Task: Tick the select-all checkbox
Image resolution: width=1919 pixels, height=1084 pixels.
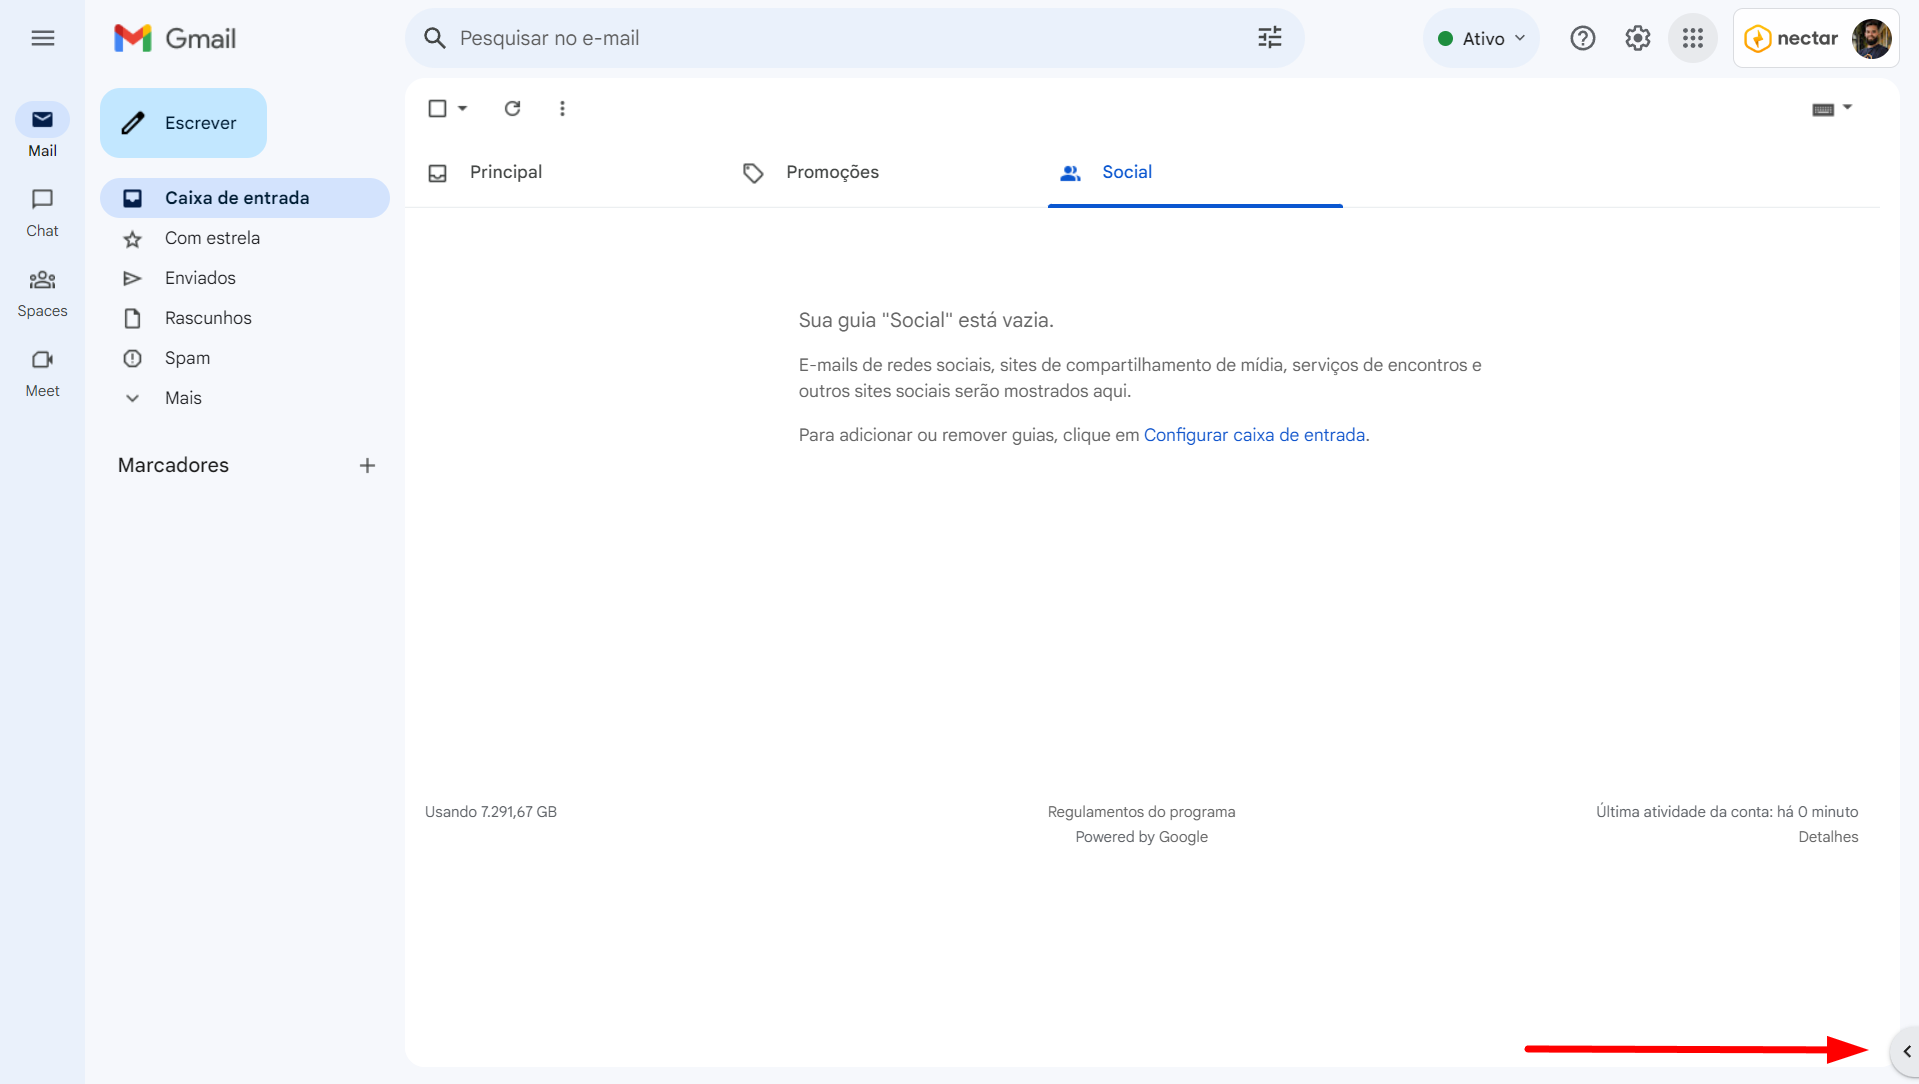Action: pyautogui.click(x=437, y=108)
